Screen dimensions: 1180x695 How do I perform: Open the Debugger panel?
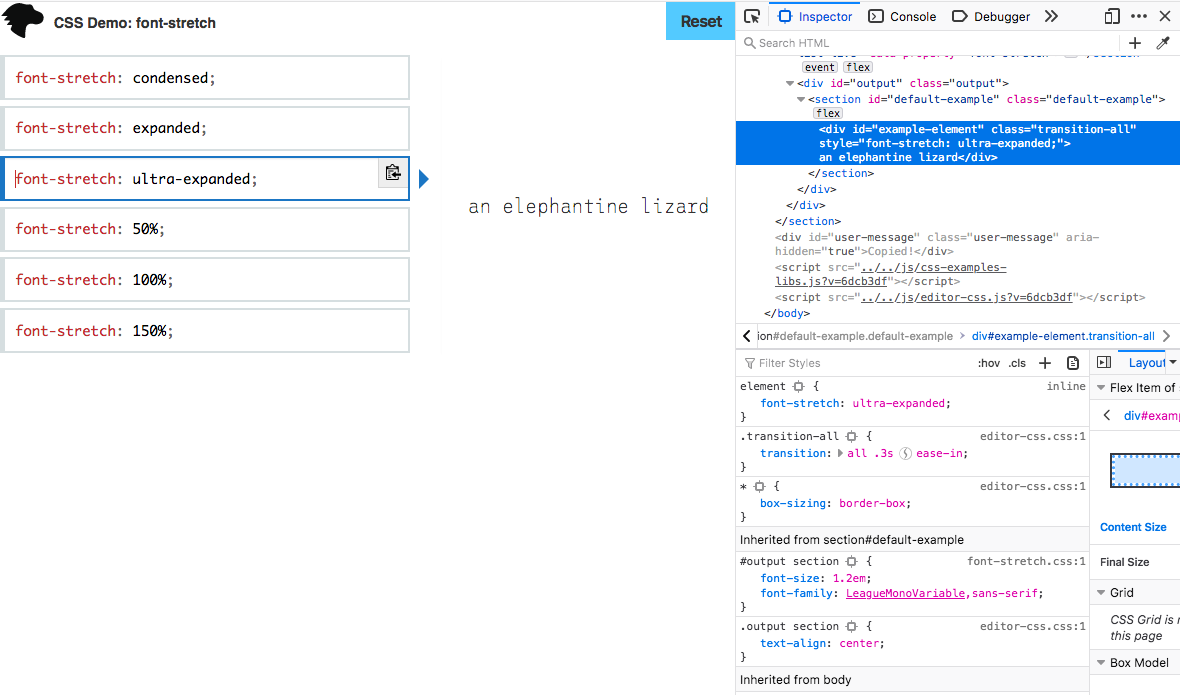[x=990, y=16]
